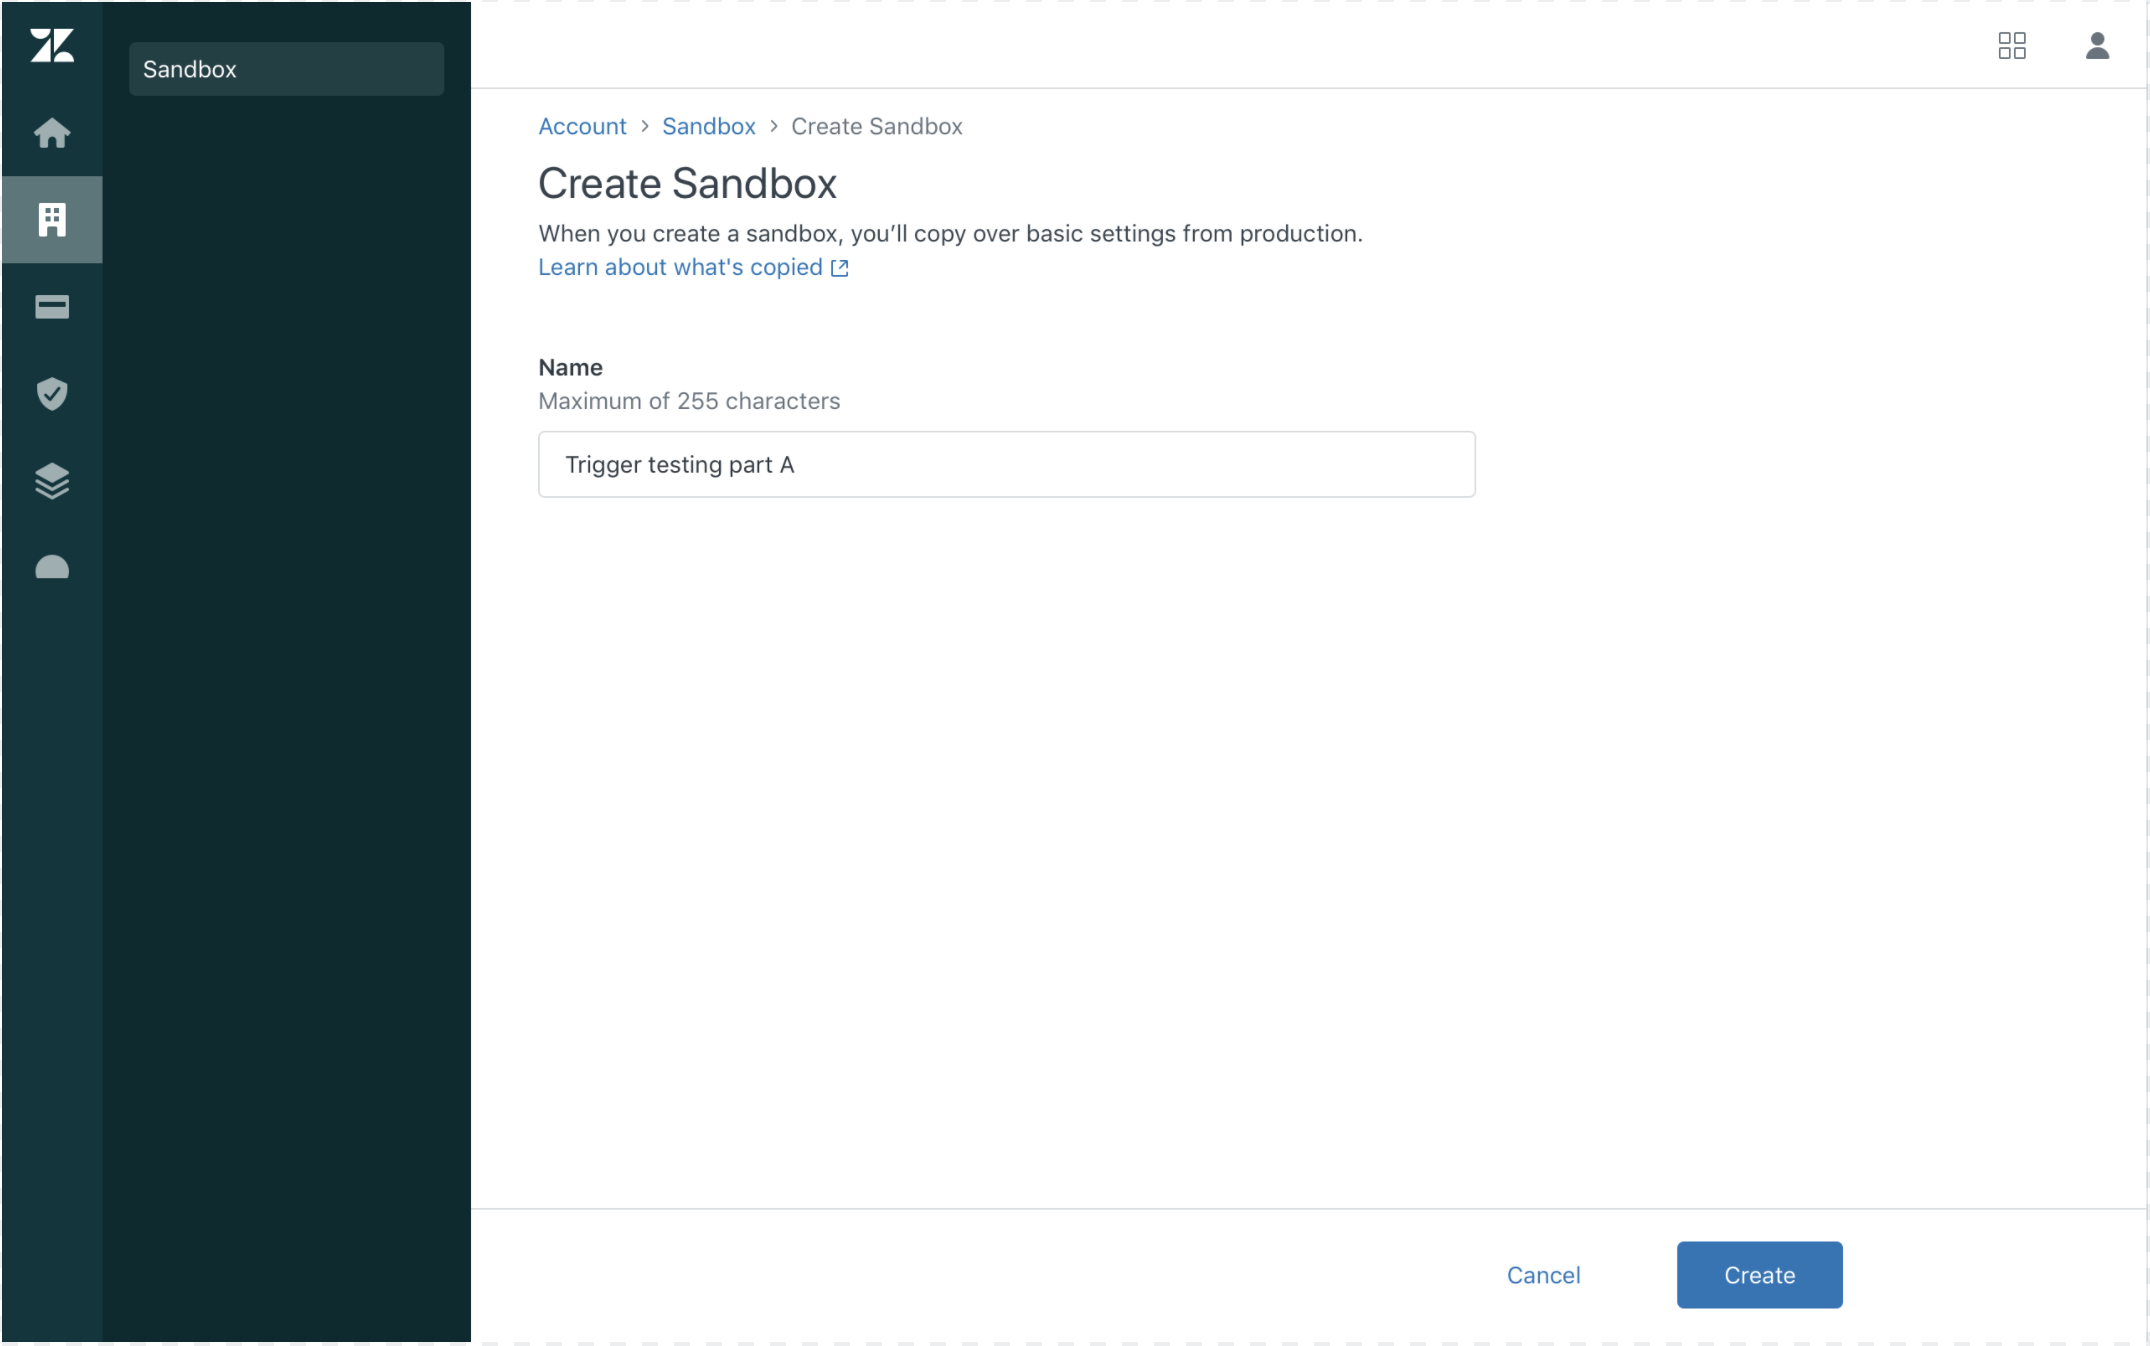2150x1346 pixels.
Task: Click the Name text input field
Action: point(1006,464)
